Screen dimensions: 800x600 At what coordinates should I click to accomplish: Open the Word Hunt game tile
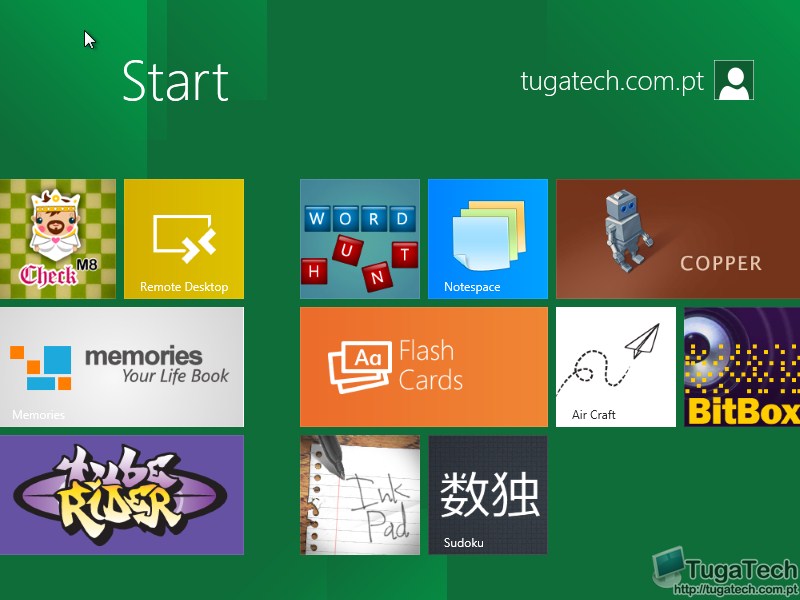point(360,239)
